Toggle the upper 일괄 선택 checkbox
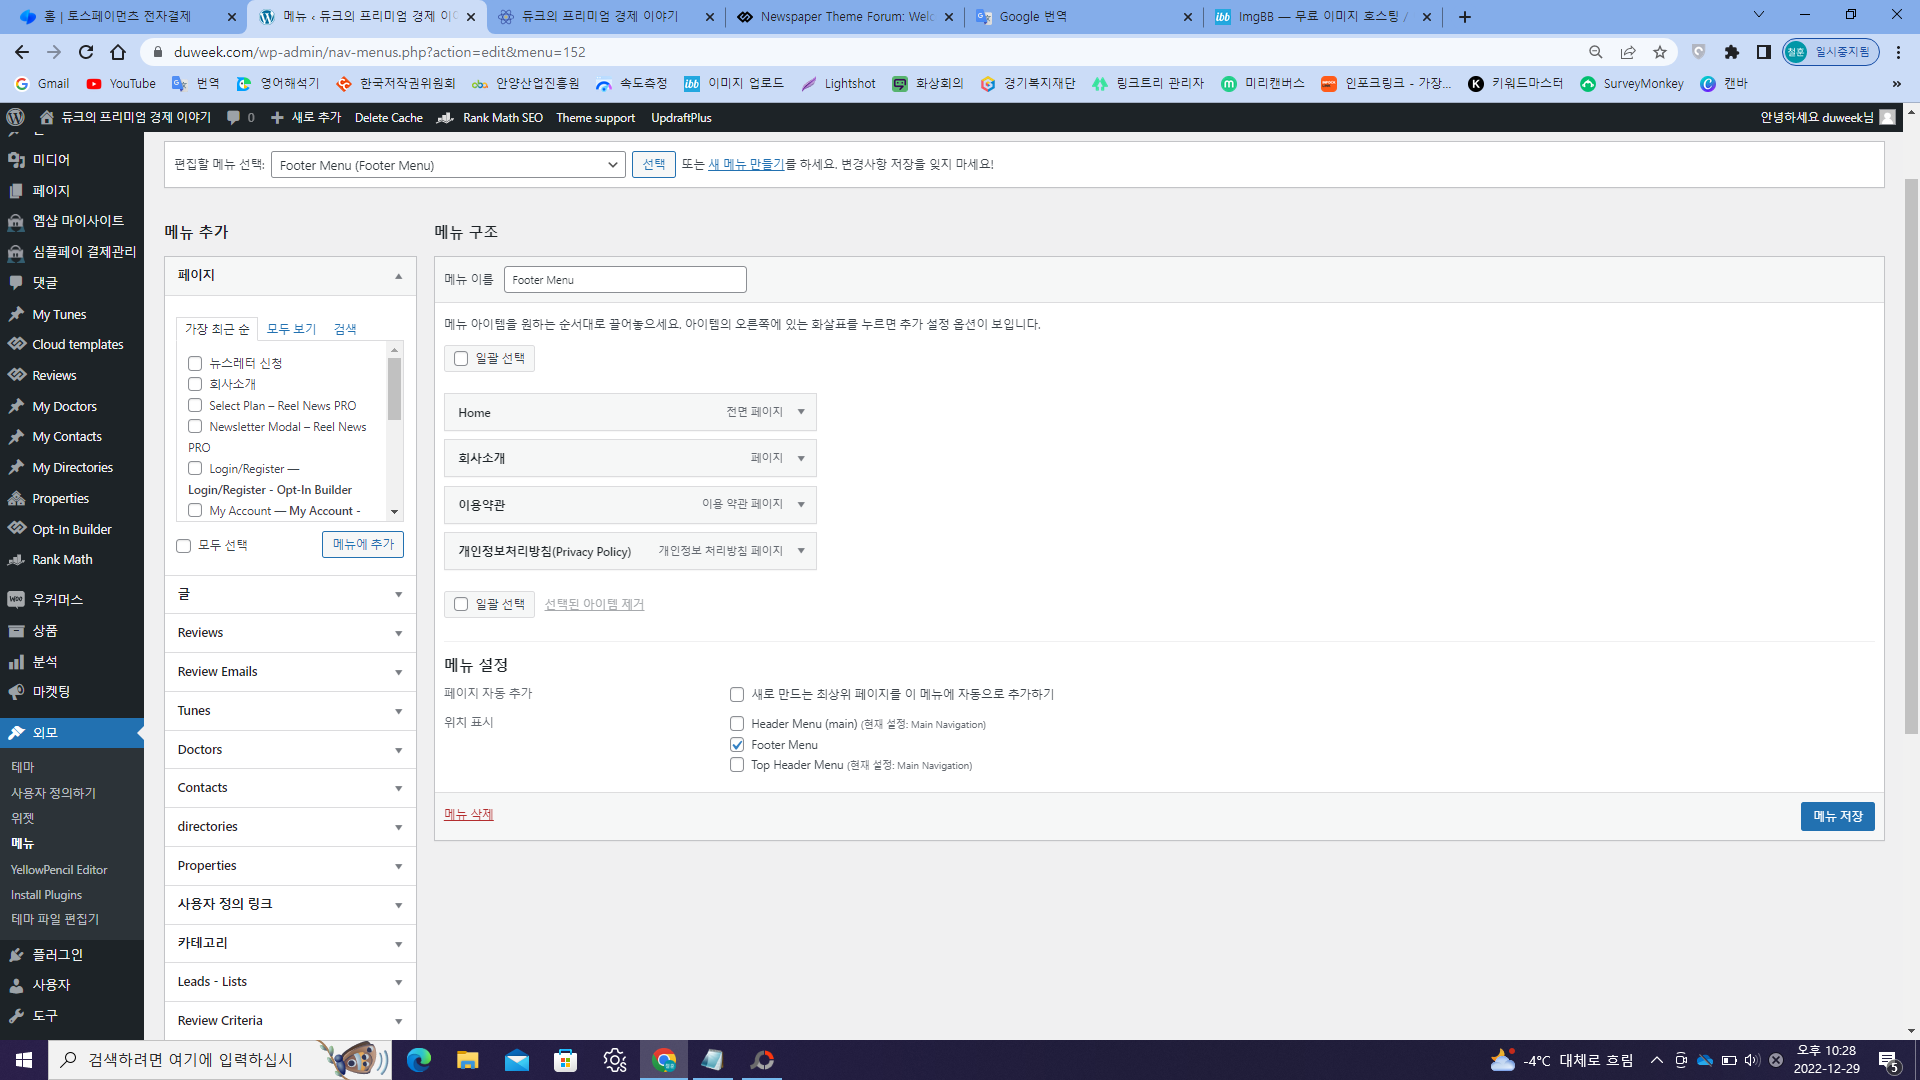The image size is (1920, 1080). coord(461,358)
